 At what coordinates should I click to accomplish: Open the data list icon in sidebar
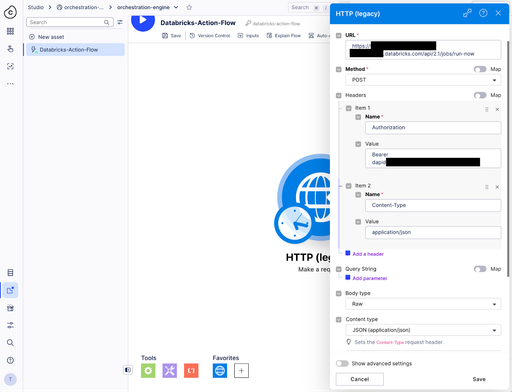[x=10, y=273]
